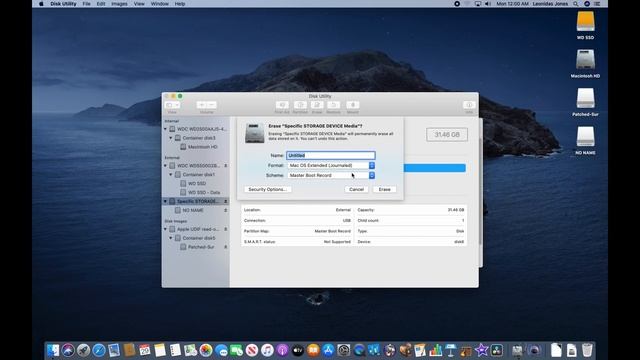Open the View menu
The width and height of the screenshot is (640, 360).
coord(139,4)
